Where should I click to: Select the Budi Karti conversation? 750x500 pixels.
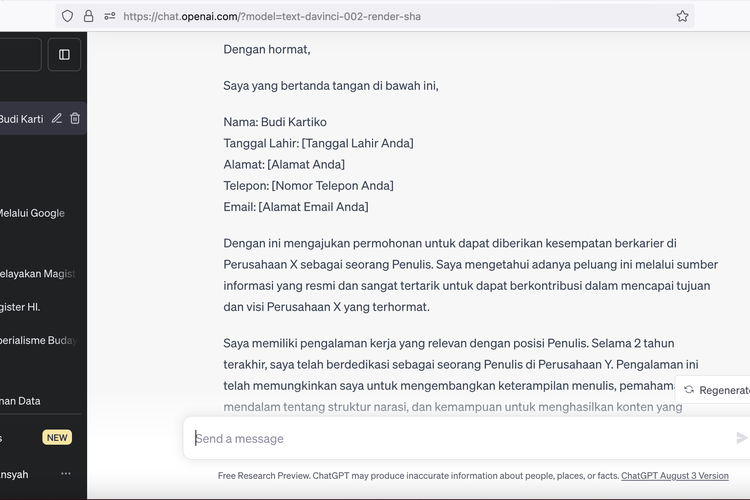(x=22, y=119)
